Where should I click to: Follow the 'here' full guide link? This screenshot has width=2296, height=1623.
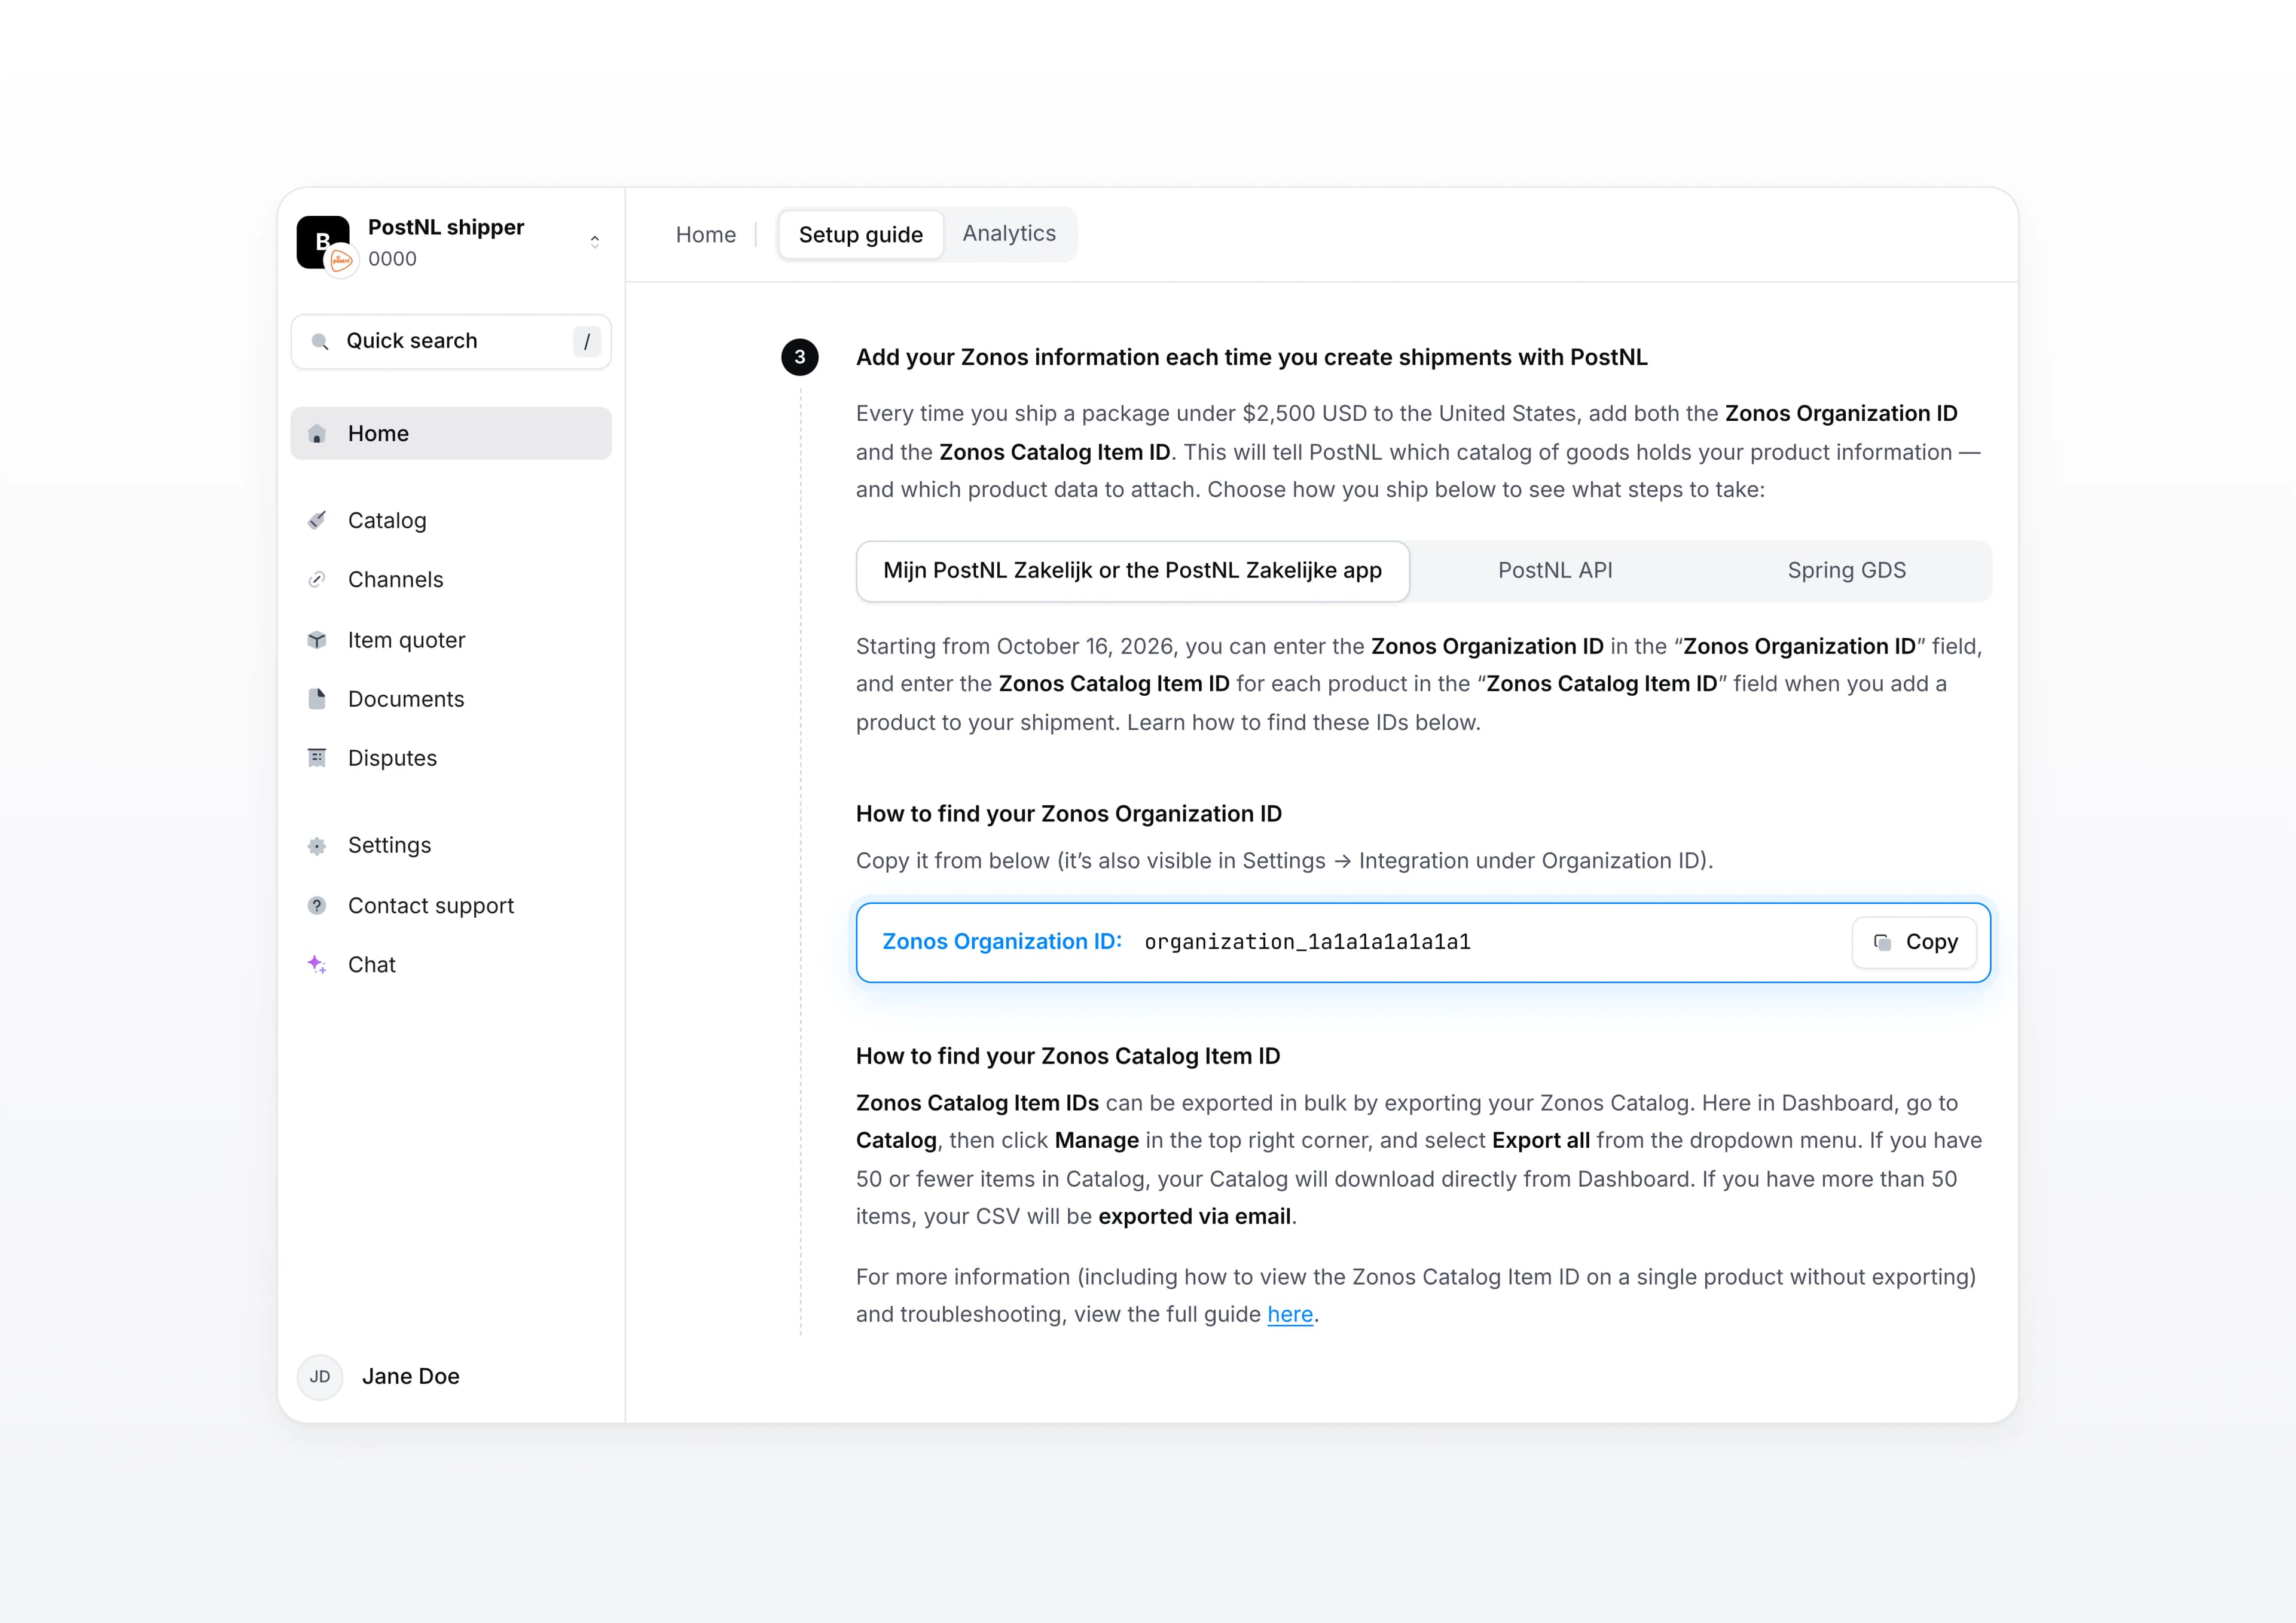click(1290, 1315)
